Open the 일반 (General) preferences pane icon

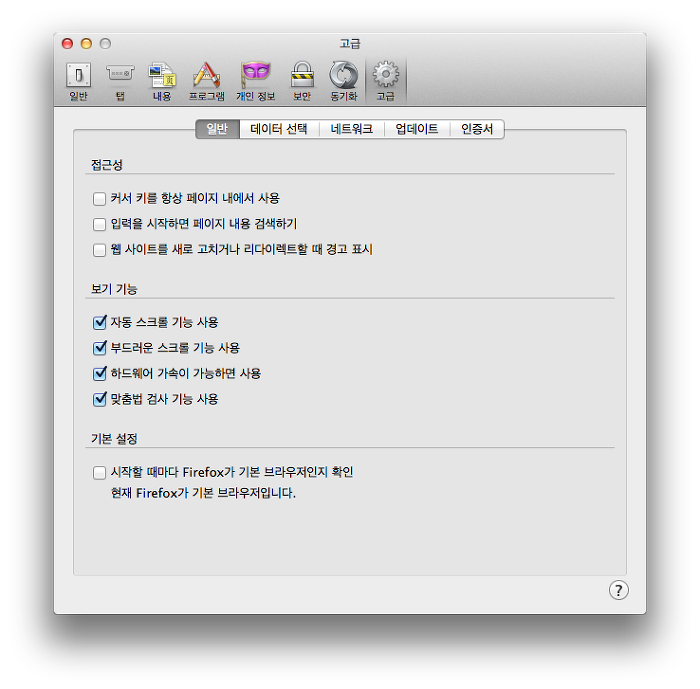click(79, 75)
